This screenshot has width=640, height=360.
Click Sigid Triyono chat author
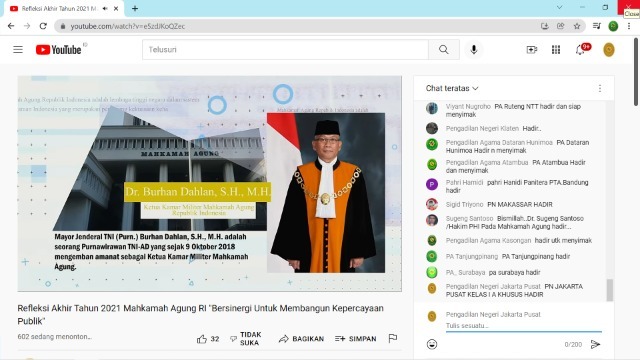[464, 204]
